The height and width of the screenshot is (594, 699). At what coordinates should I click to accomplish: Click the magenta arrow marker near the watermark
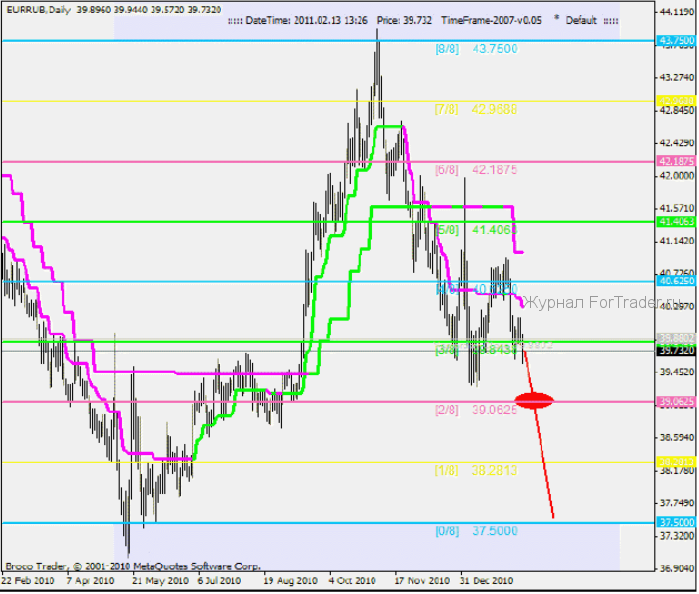(522, 300)
